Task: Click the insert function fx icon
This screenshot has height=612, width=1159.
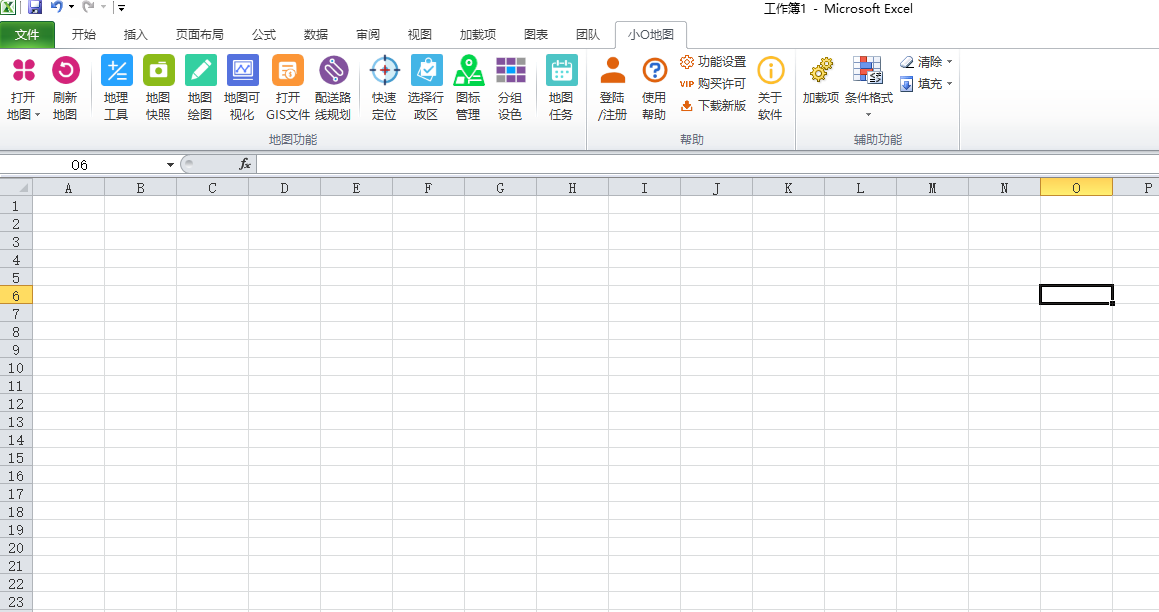Action: tap(245, 164)
